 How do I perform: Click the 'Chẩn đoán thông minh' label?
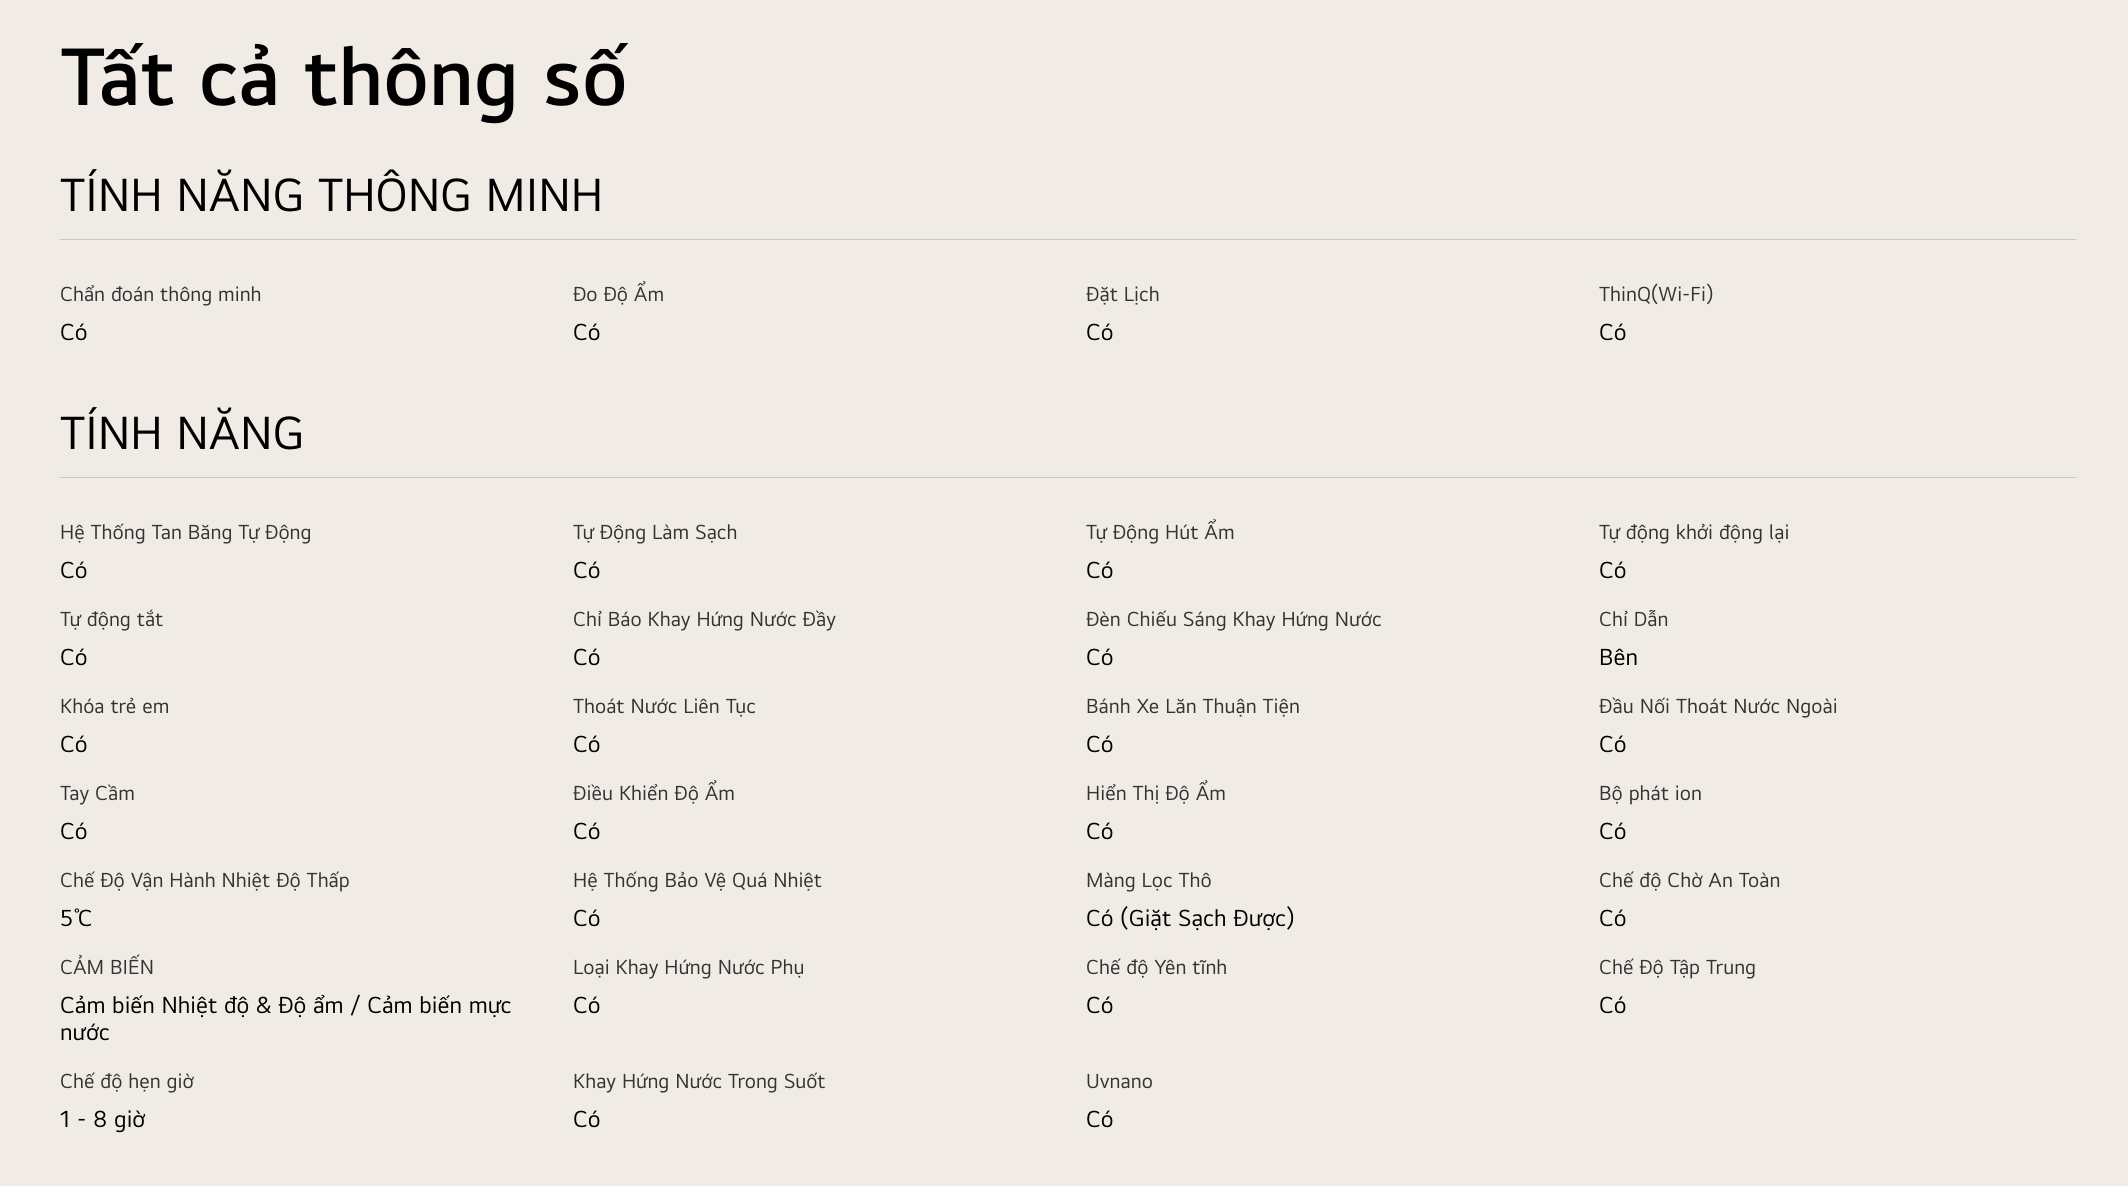pos(160,294)
